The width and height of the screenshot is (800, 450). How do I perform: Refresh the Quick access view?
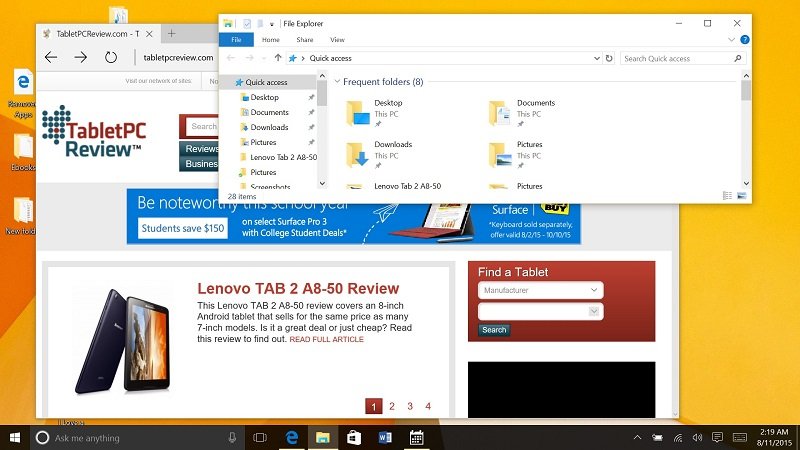click(x=609, y=58)
